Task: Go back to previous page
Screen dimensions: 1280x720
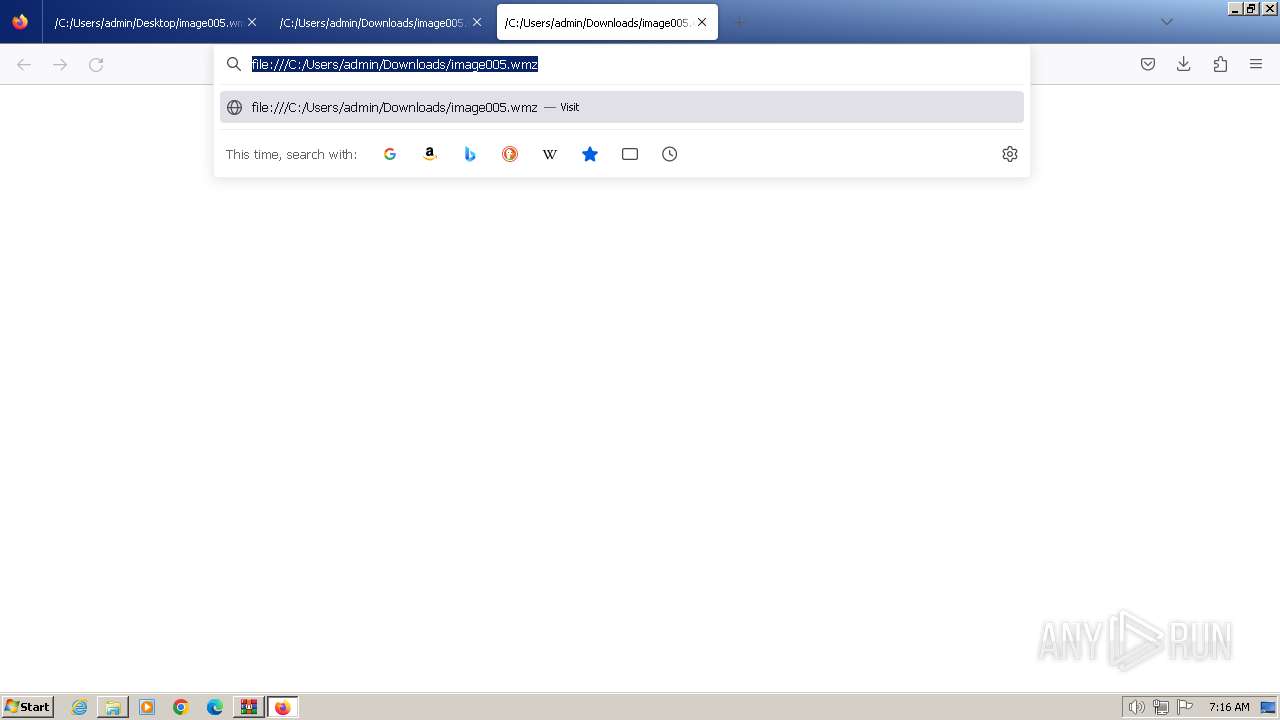Action: pyautogui.click(x=24, y=64)
